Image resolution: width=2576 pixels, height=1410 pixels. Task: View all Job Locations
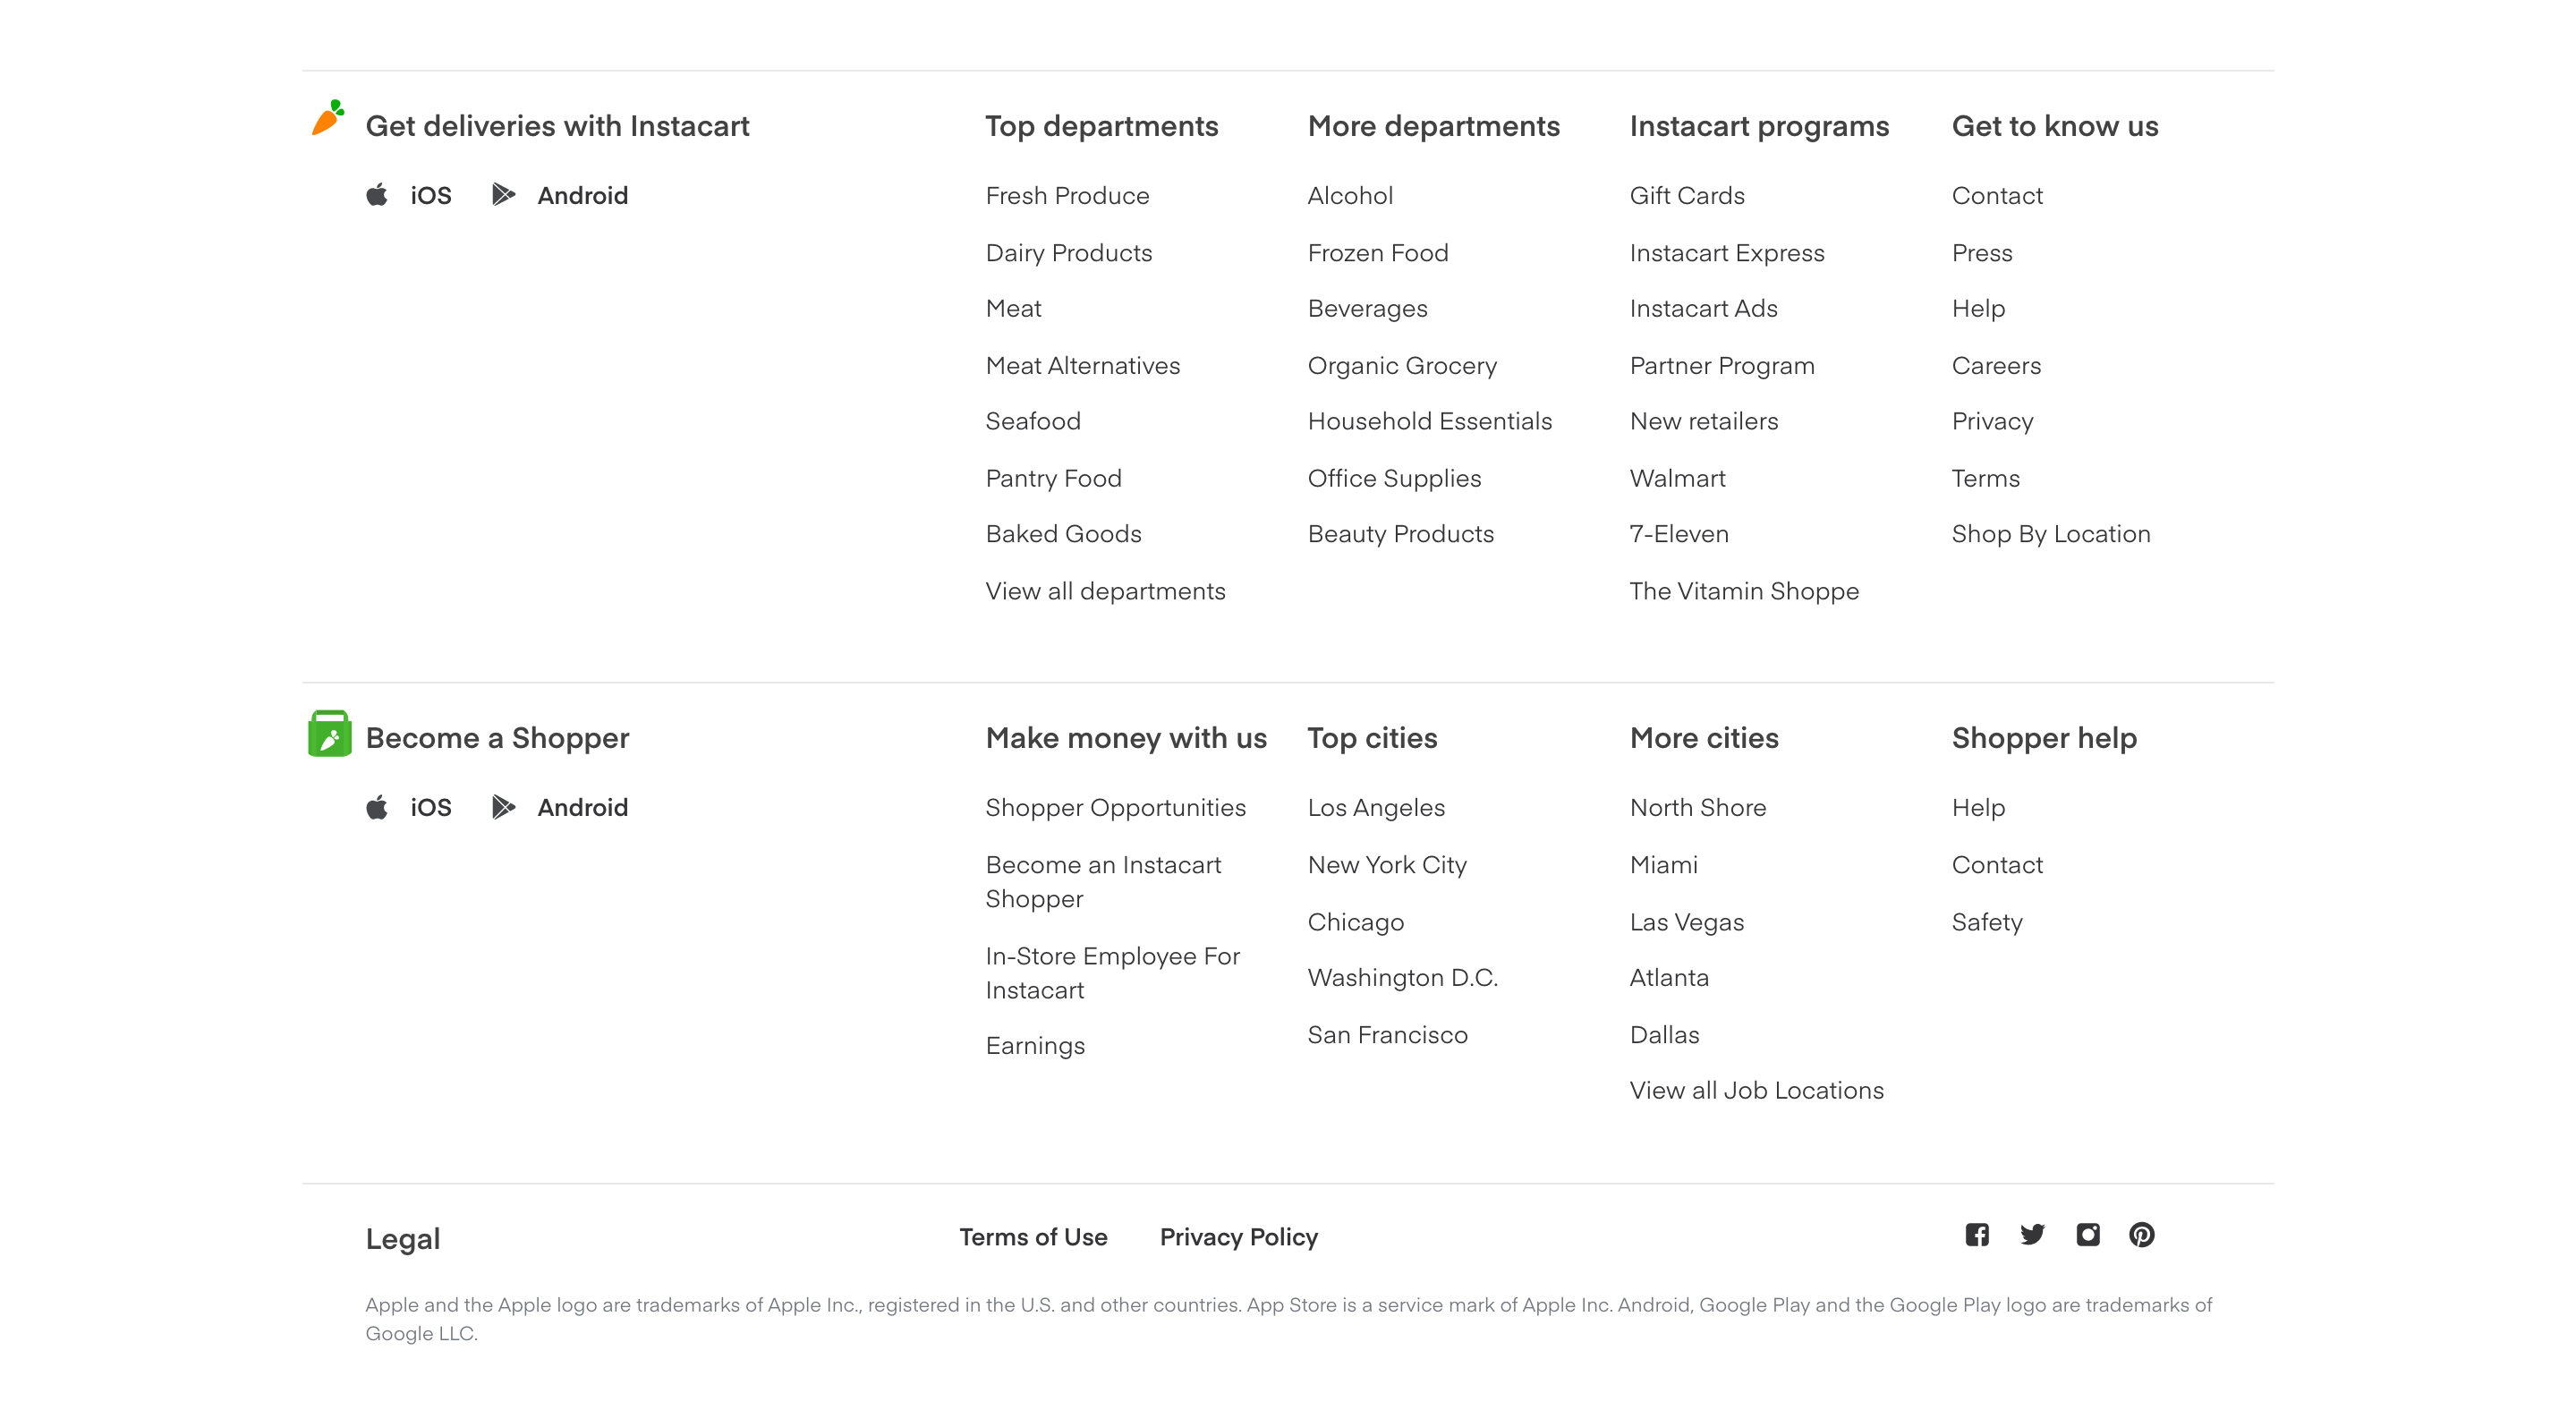1756,1089
